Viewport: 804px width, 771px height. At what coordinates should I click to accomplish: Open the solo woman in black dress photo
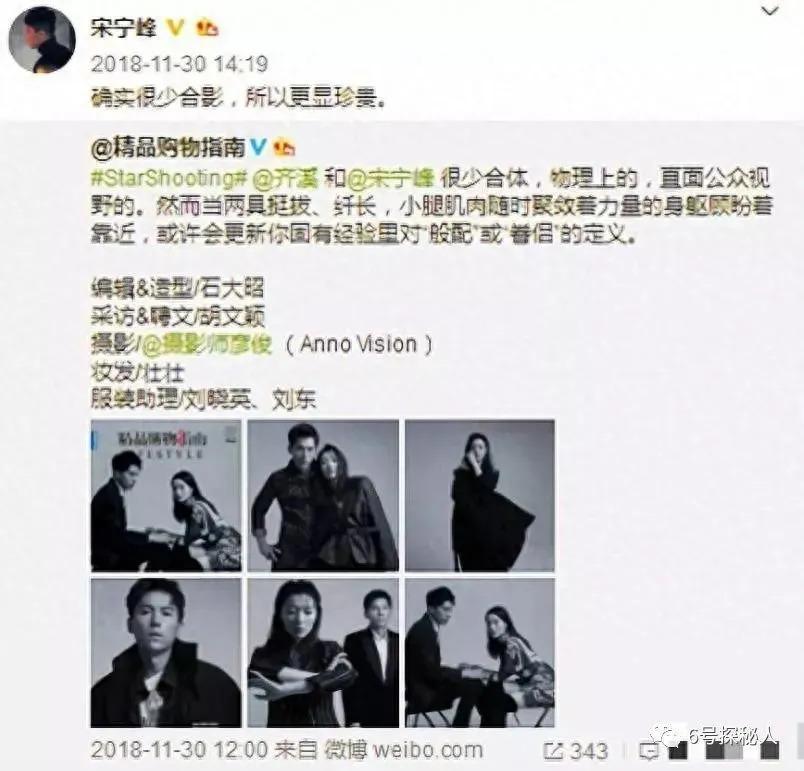(x=480, y=496)
